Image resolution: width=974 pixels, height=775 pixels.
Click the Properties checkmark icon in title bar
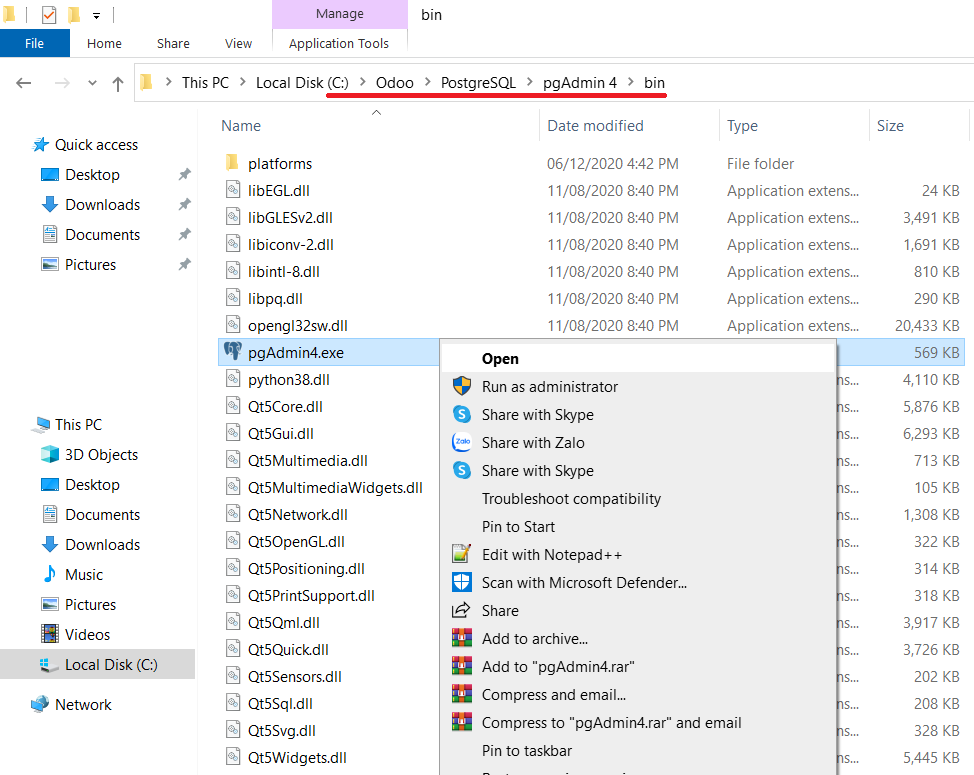[49, 14]
